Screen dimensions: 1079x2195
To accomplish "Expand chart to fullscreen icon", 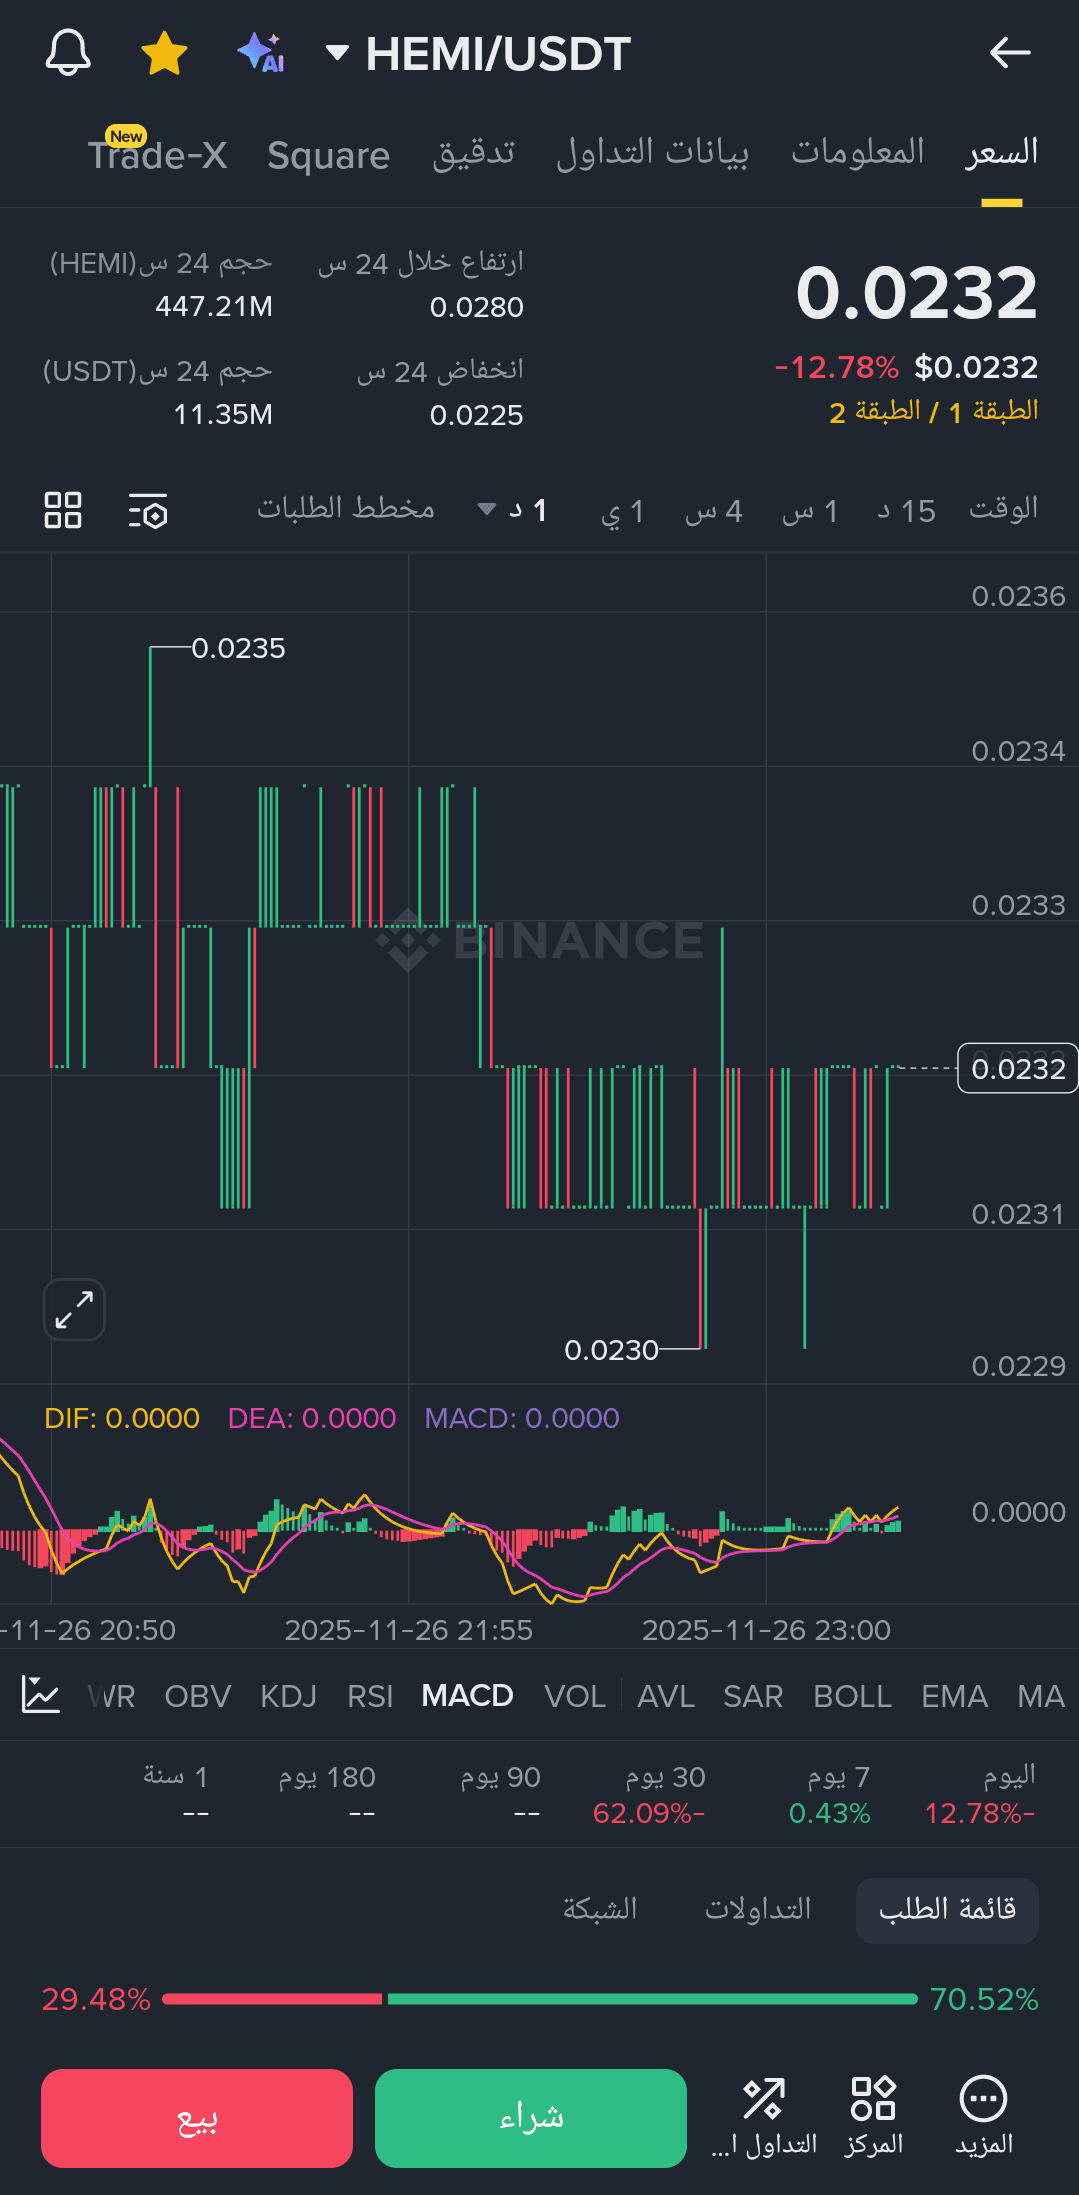I will click(x=74, y=1309).
